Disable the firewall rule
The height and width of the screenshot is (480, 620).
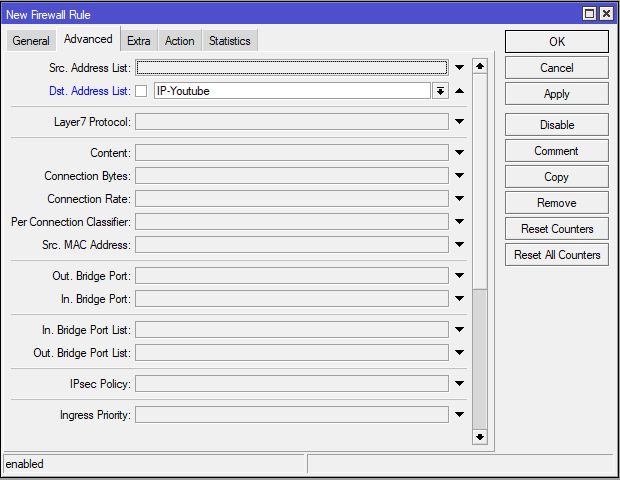[556, 125]
